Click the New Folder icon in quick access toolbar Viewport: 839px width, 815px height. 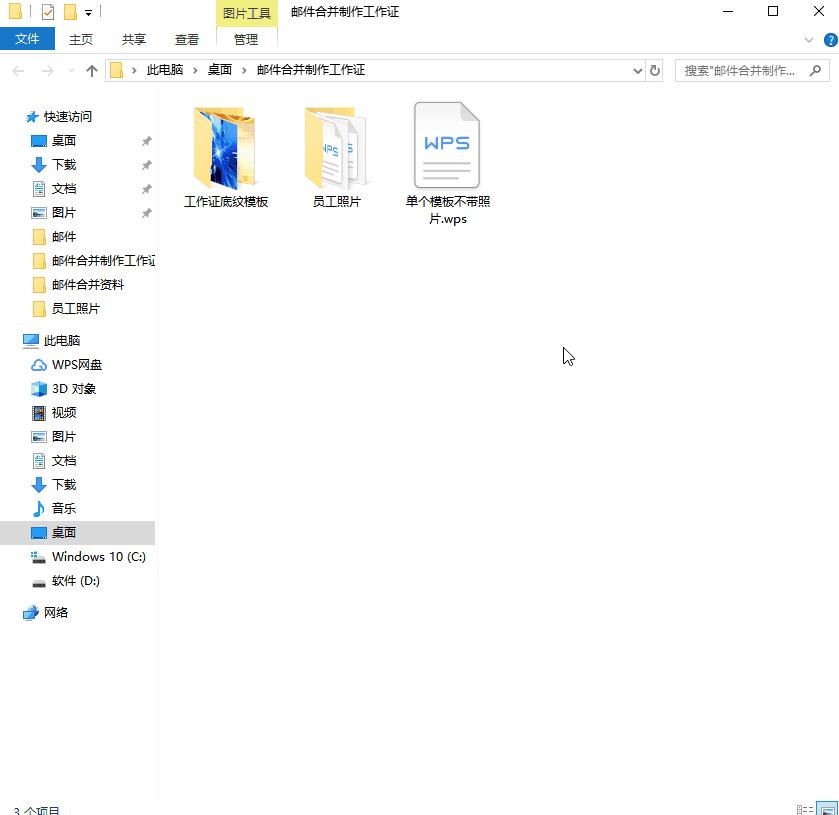(x=70, y=11)
